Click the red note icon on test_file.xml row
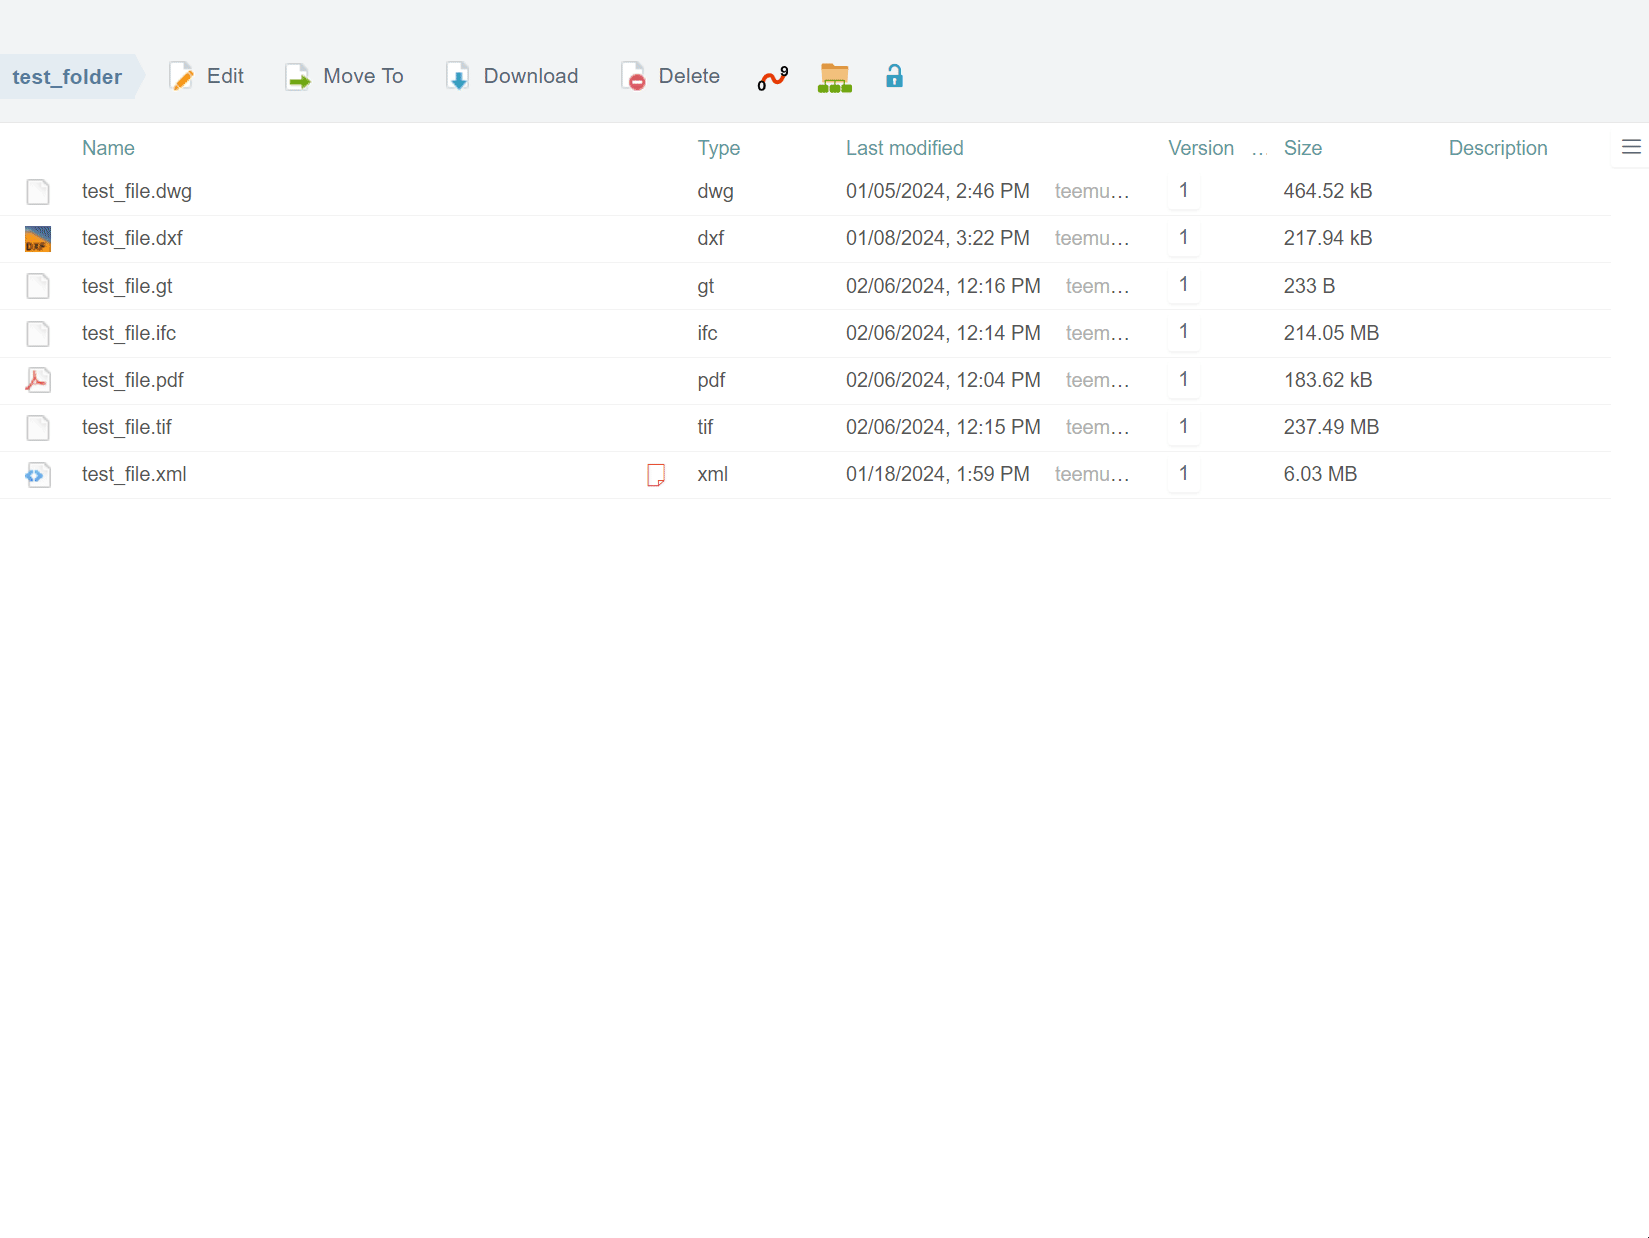This screenshot has width=1649, height=1238. coord(656,475)
